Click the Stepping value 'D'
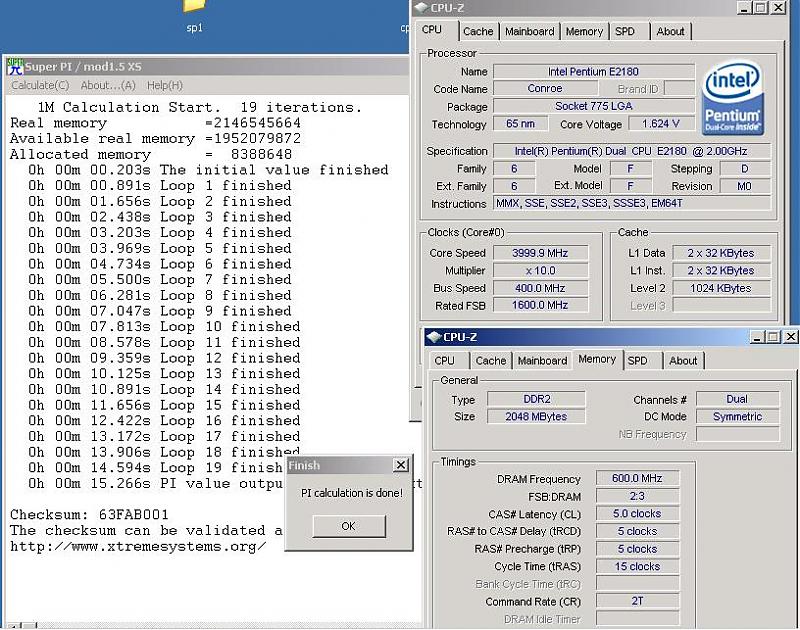Image resolution: width=800 pixels, height=630 pixels. tap(744, 168)
